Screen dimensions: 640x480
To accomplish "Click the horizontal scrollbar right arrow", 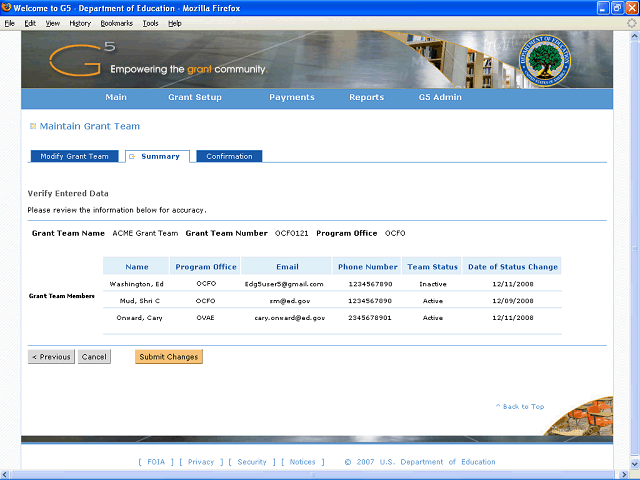I will click(624, 475).
